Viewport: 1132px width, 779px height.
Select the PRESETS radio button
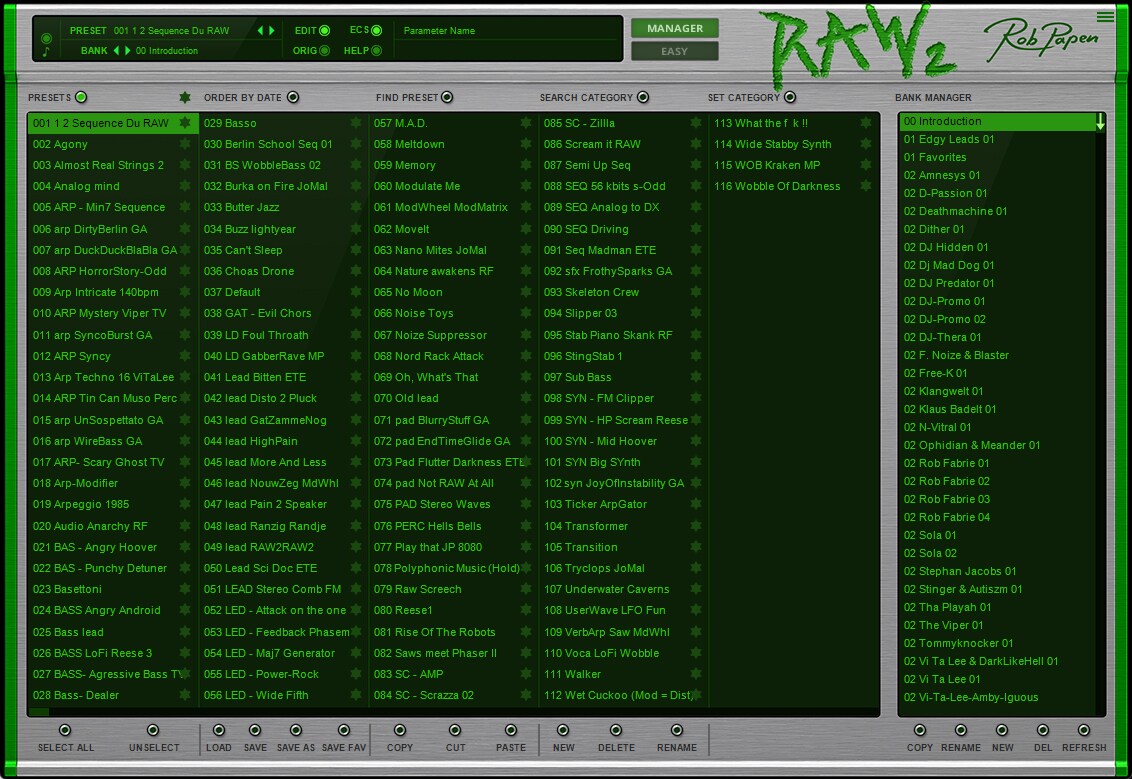click(81, 97)
